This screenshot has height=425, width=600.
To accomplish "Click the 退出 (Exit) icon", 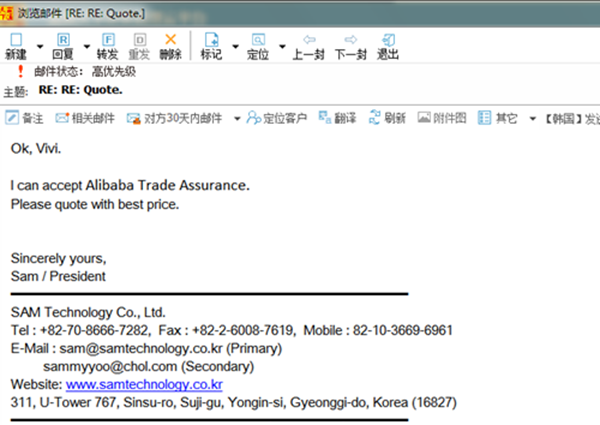I will (x=388, y=47).
